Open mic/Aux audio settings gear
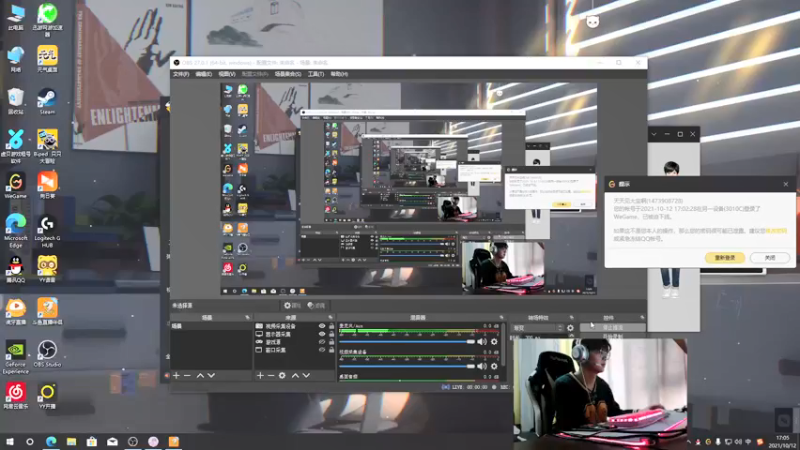The width and height of the screenshot is (800, 450). 494,341
